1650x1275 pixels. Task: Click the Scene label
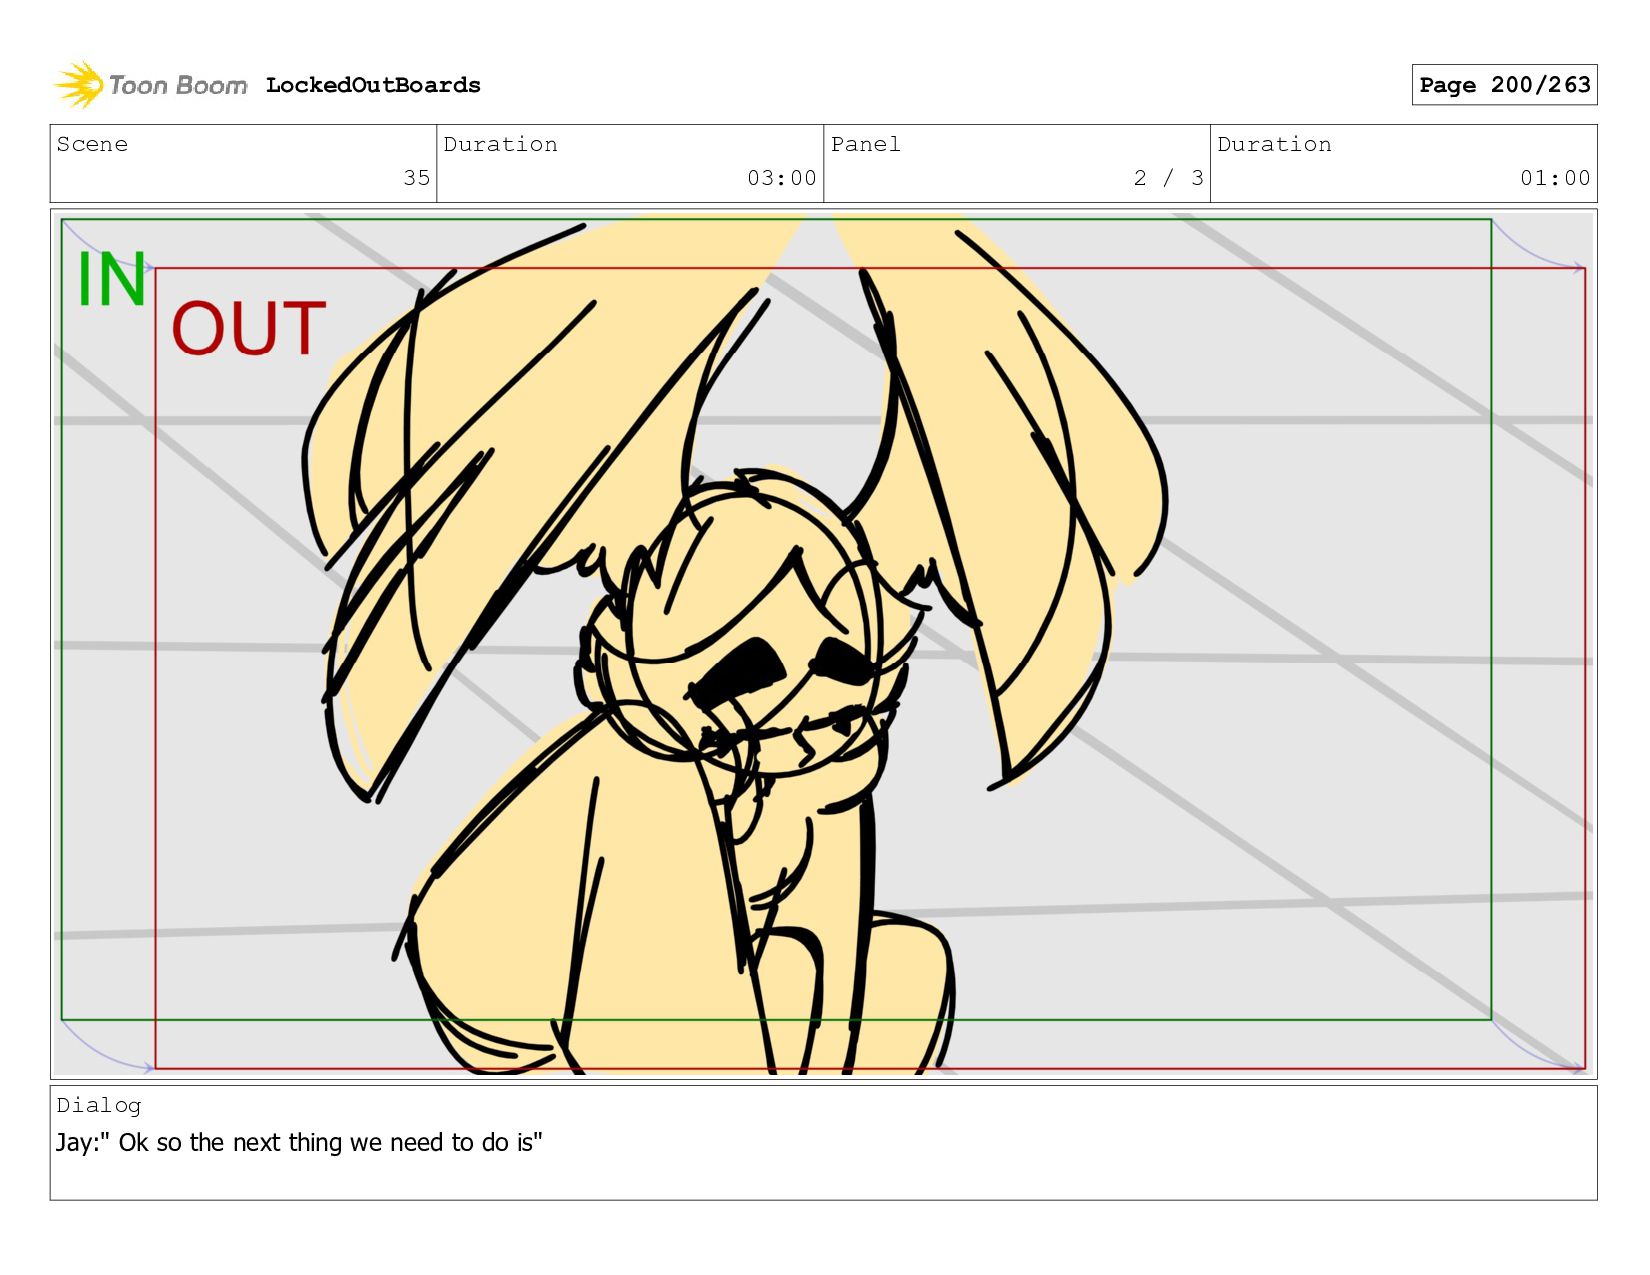[x=92, y=144]
